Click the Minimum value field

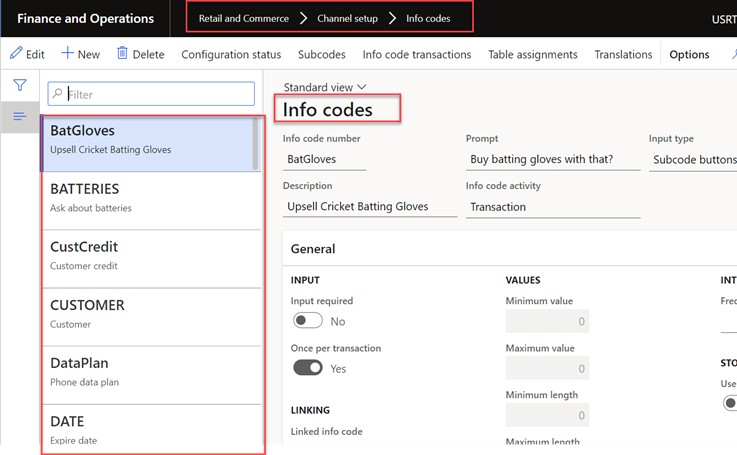(547, 321)
